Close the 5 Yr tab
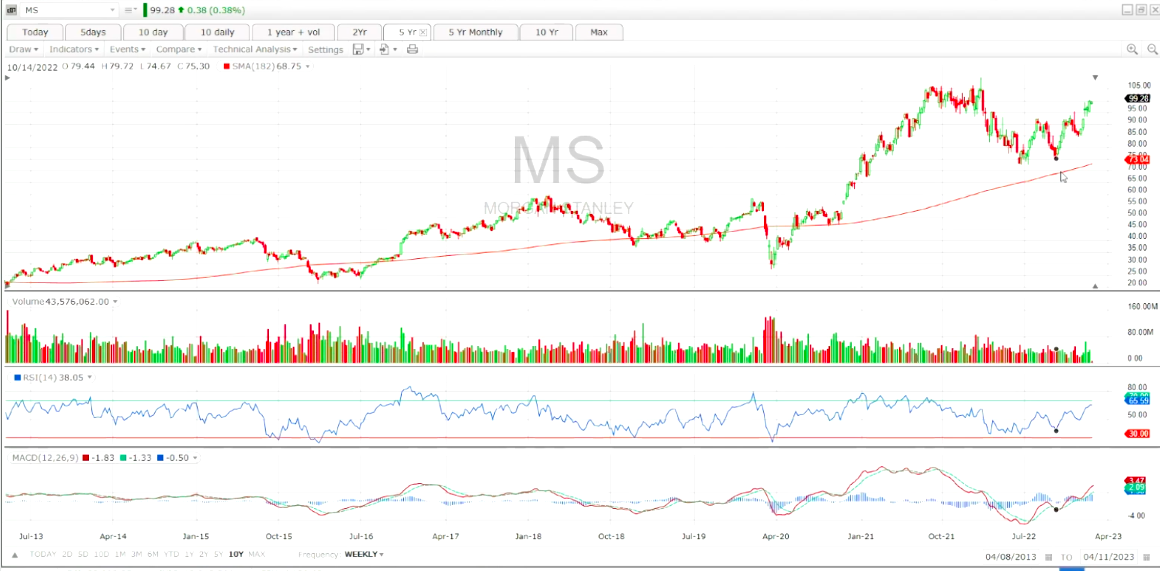The width and height of the screenshot is (1160, 571). (x=423, y=33)
